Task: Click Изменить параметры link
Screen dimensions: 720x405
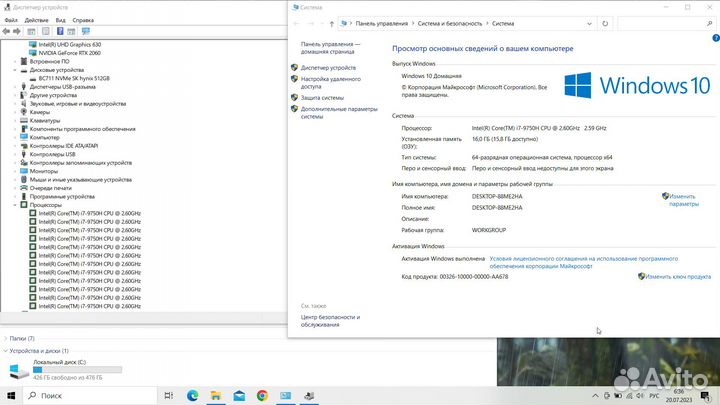Action: click(683, 200)
